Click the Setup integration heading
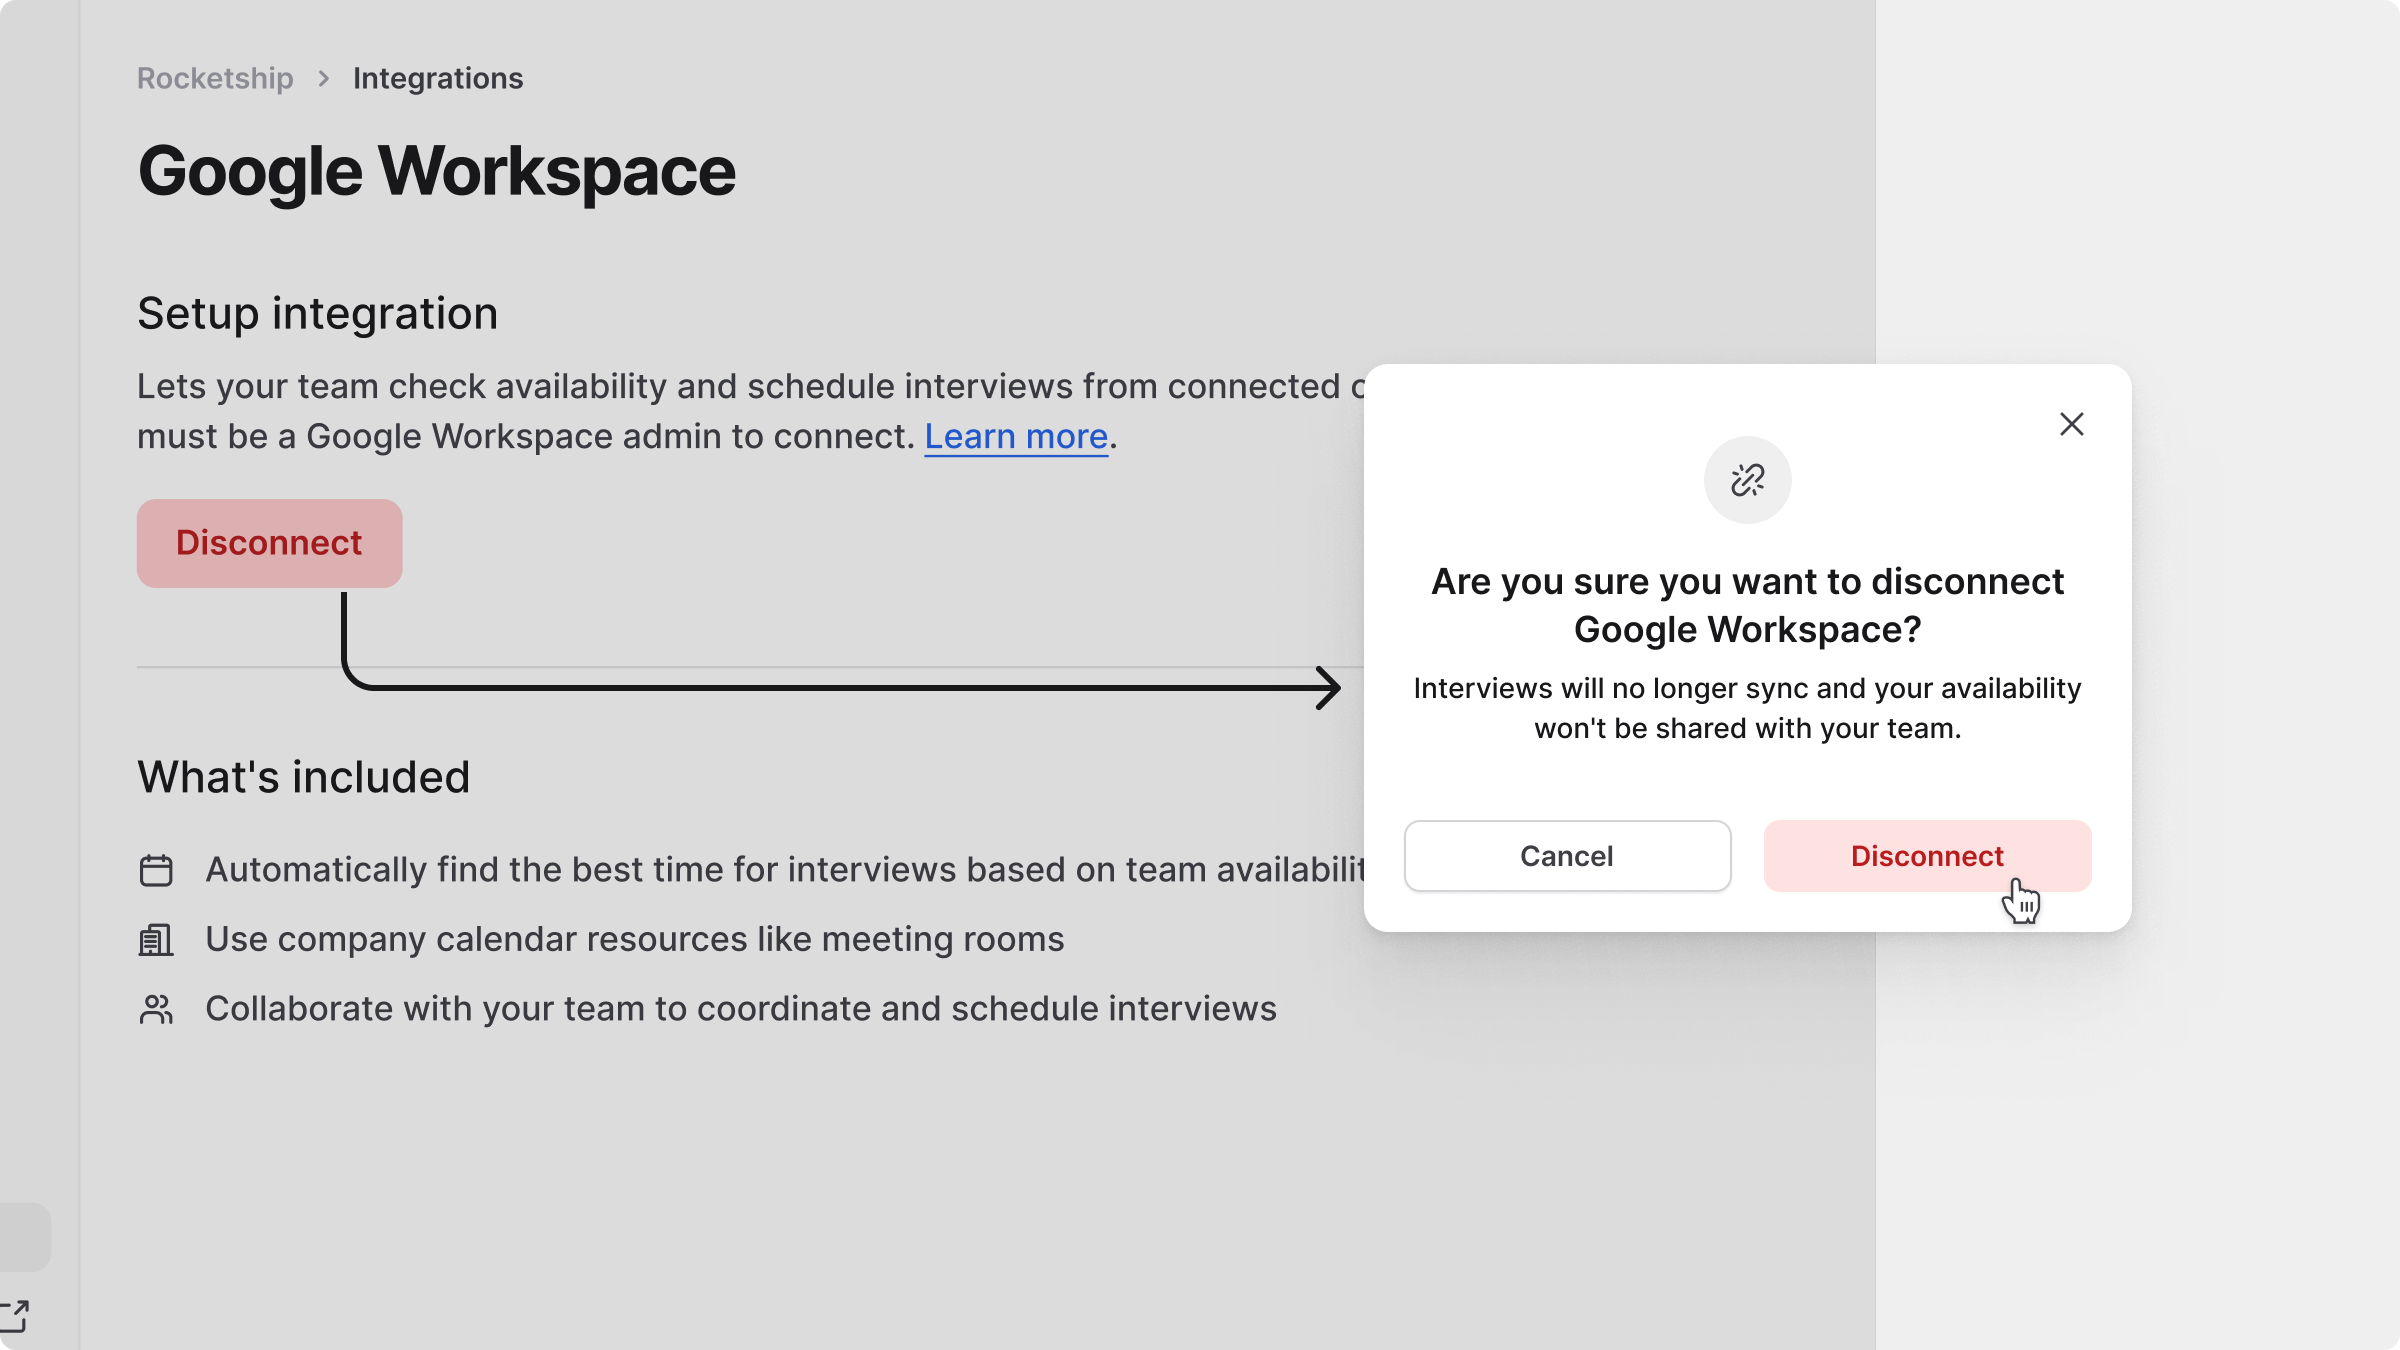Screen dimensions: 2400x1350 (317, 314)
